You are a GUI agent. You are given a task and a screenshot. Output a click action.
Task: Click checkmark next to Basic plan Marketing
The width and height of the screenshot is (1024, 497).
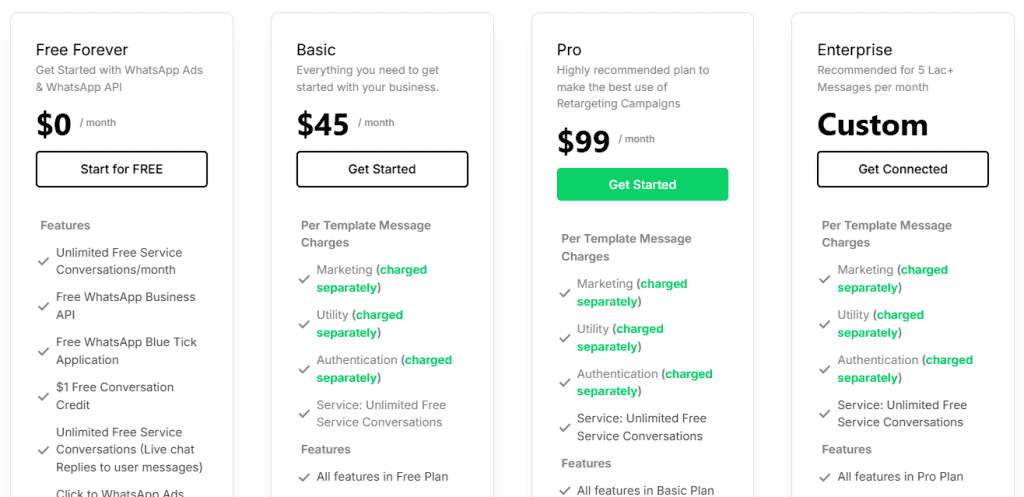point(304,279)
